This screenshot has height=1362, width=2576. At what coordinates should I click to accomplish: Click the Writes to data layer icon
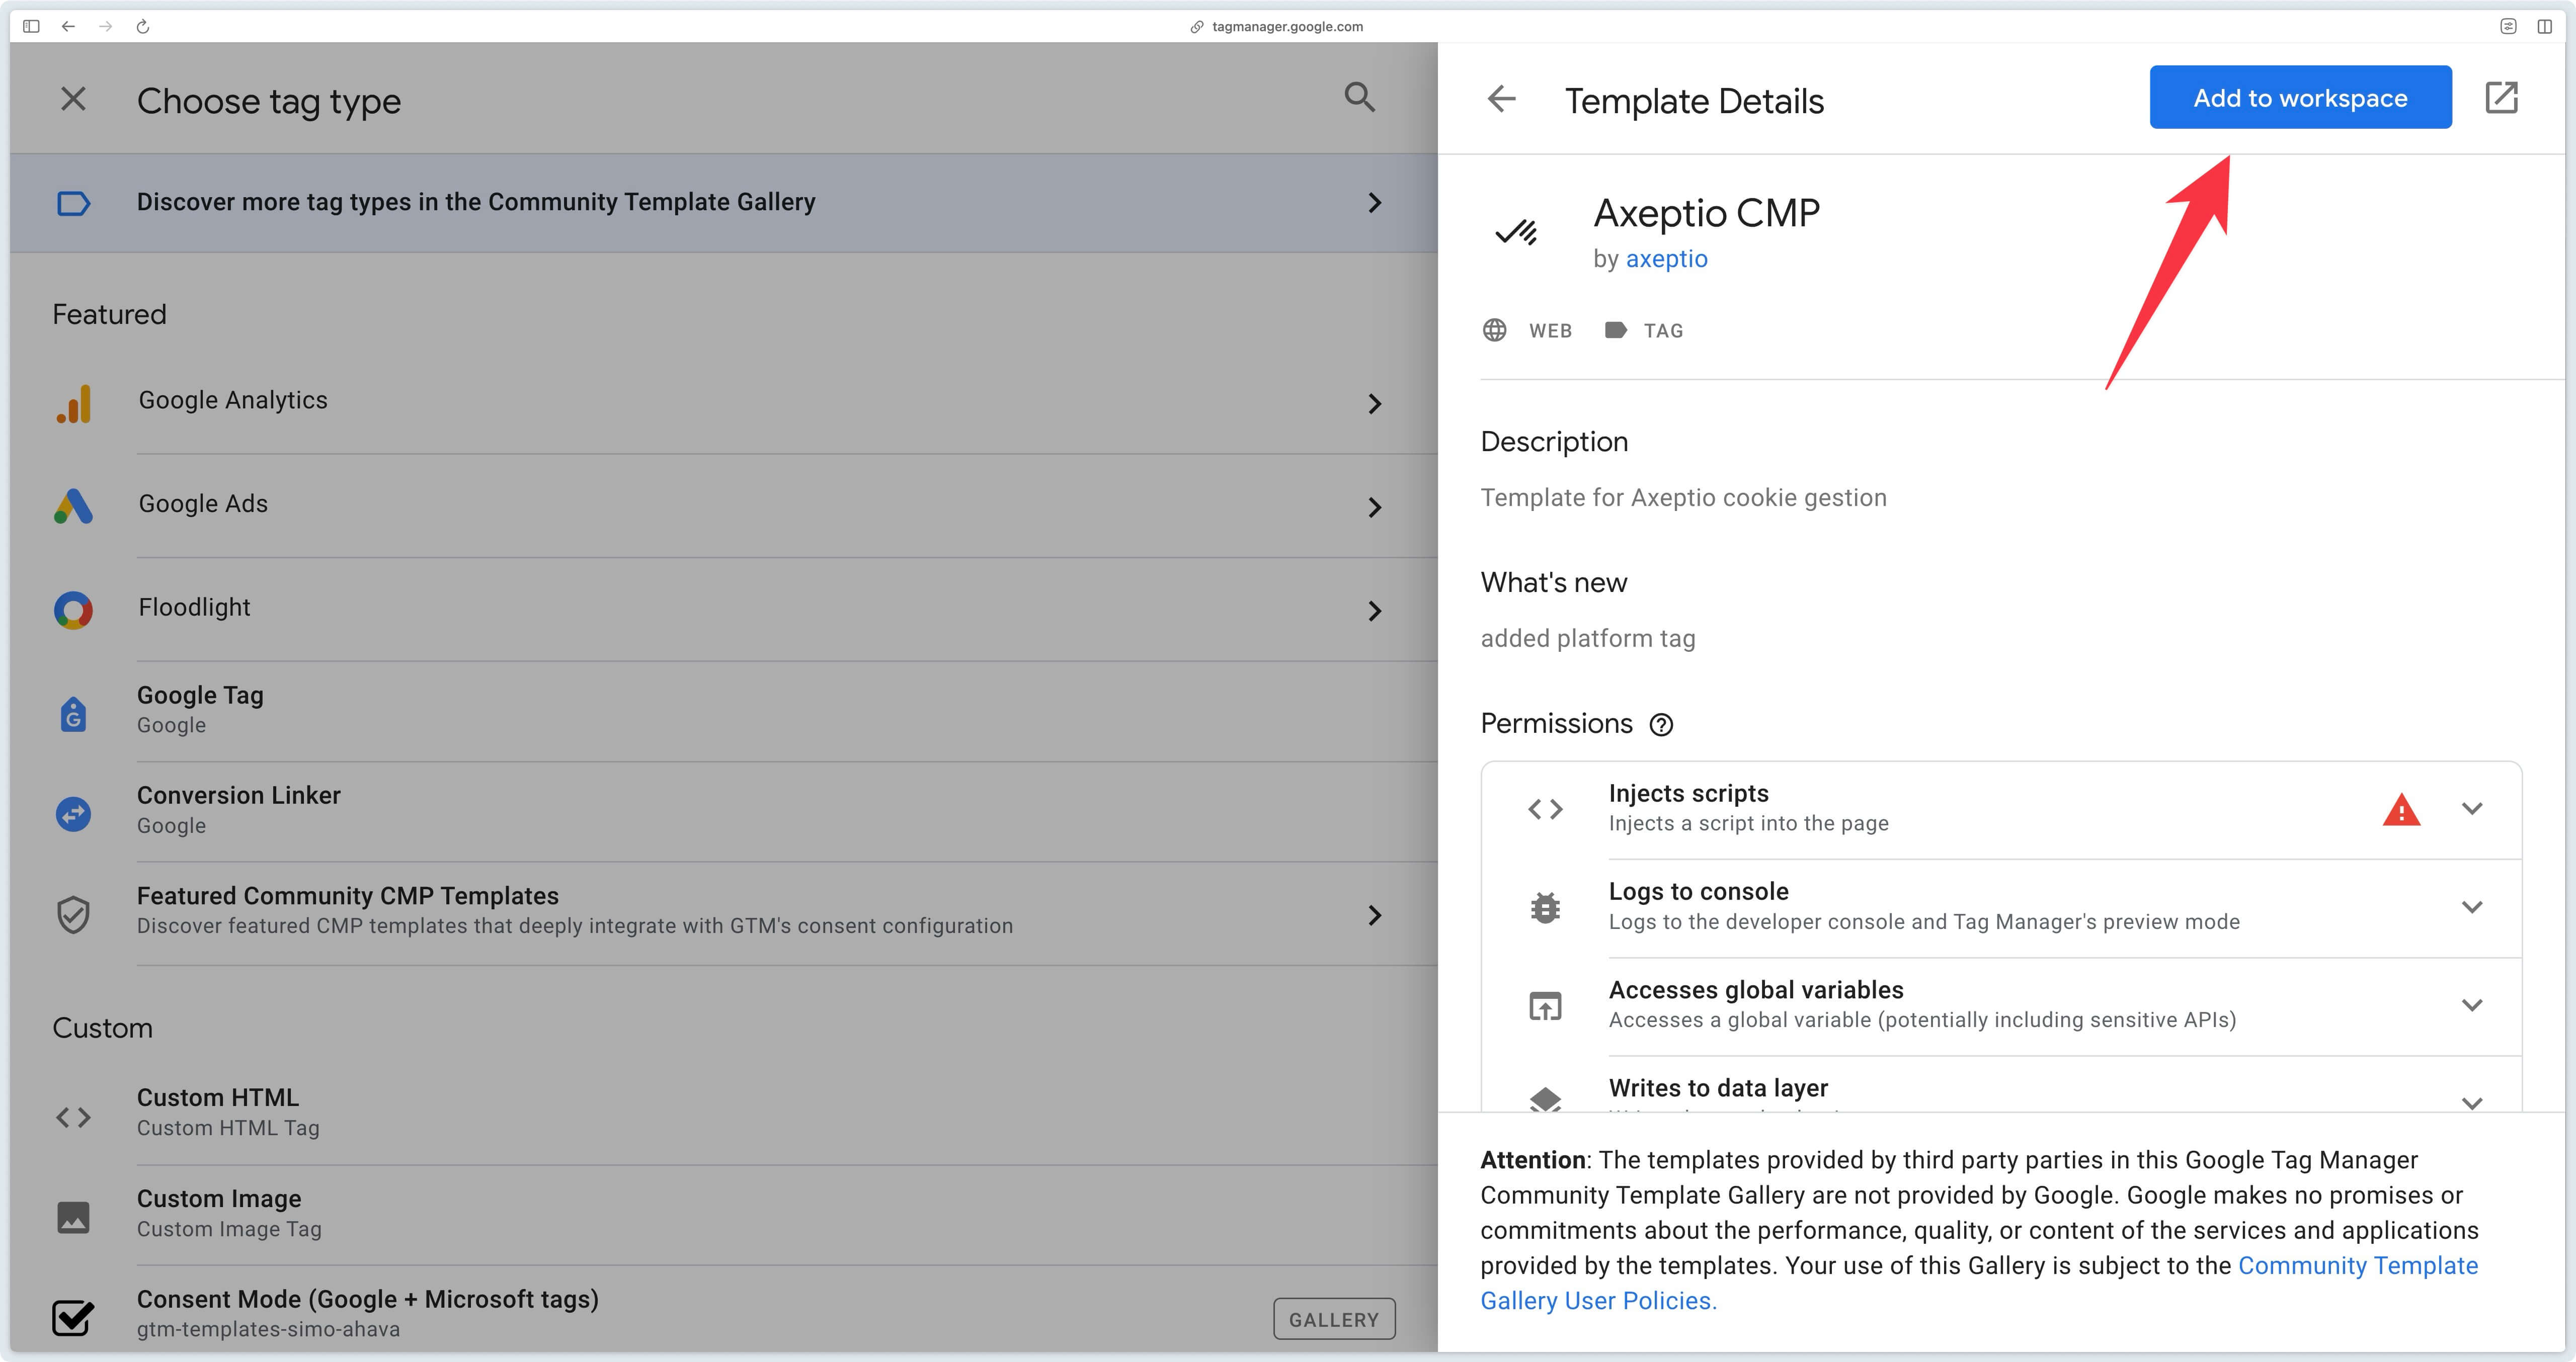[x=1545, y=1099]
